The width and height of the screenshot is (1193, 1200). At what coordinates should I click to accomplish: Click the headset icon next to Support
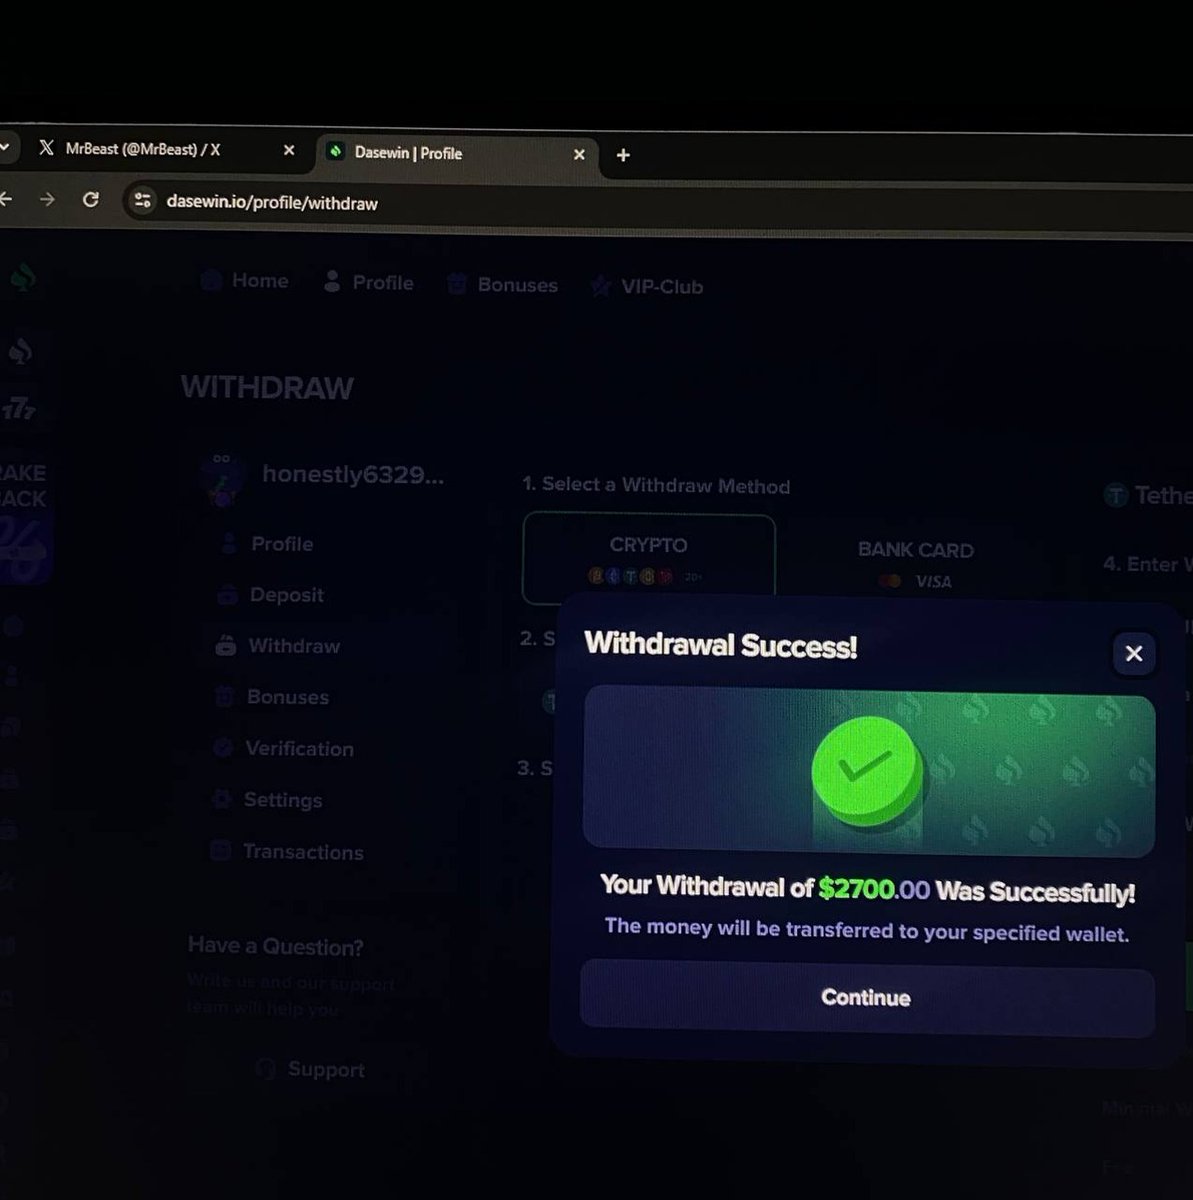265,1068
